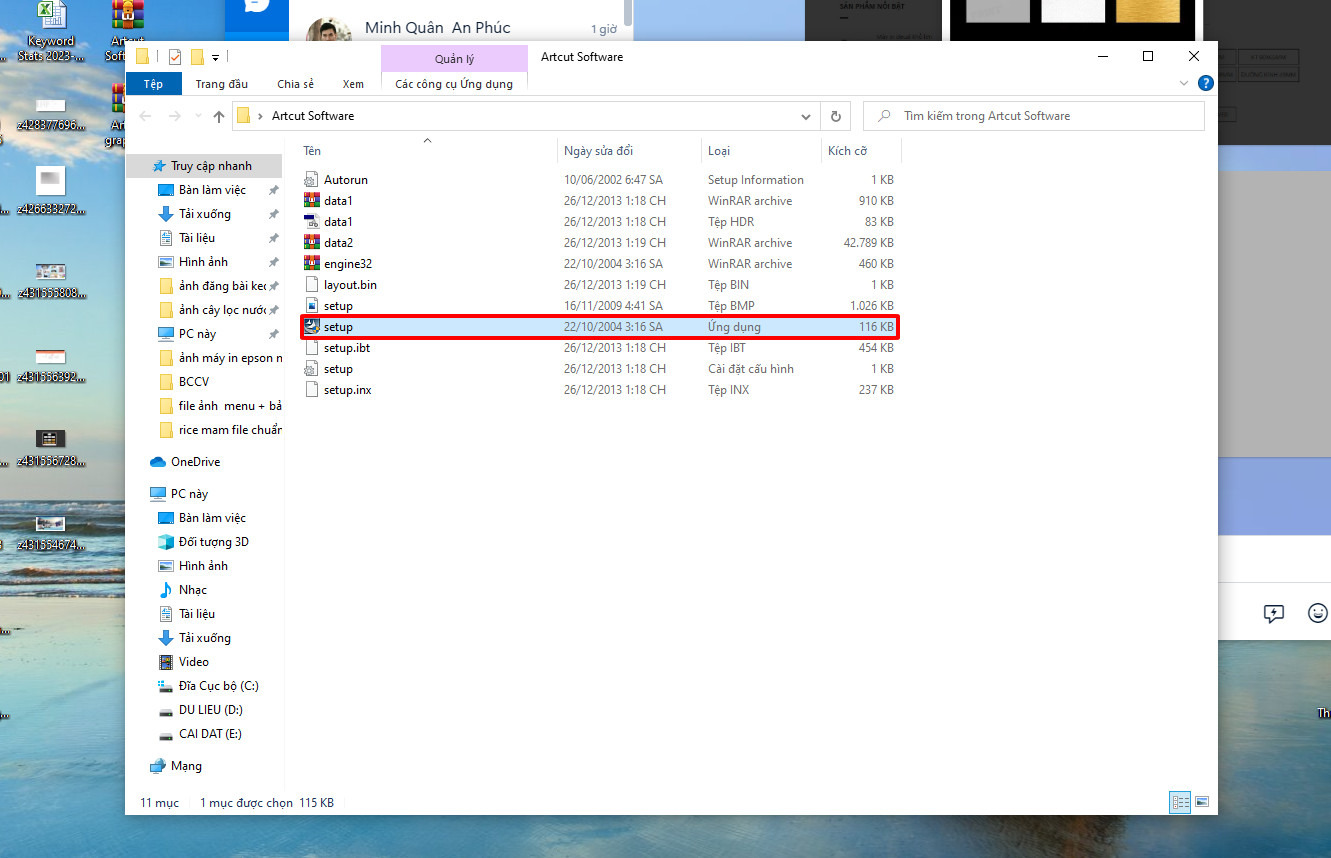Screen dimensions: 1331x858
Task: Open the Tệp file menu
Action: [x=153, y=84]
